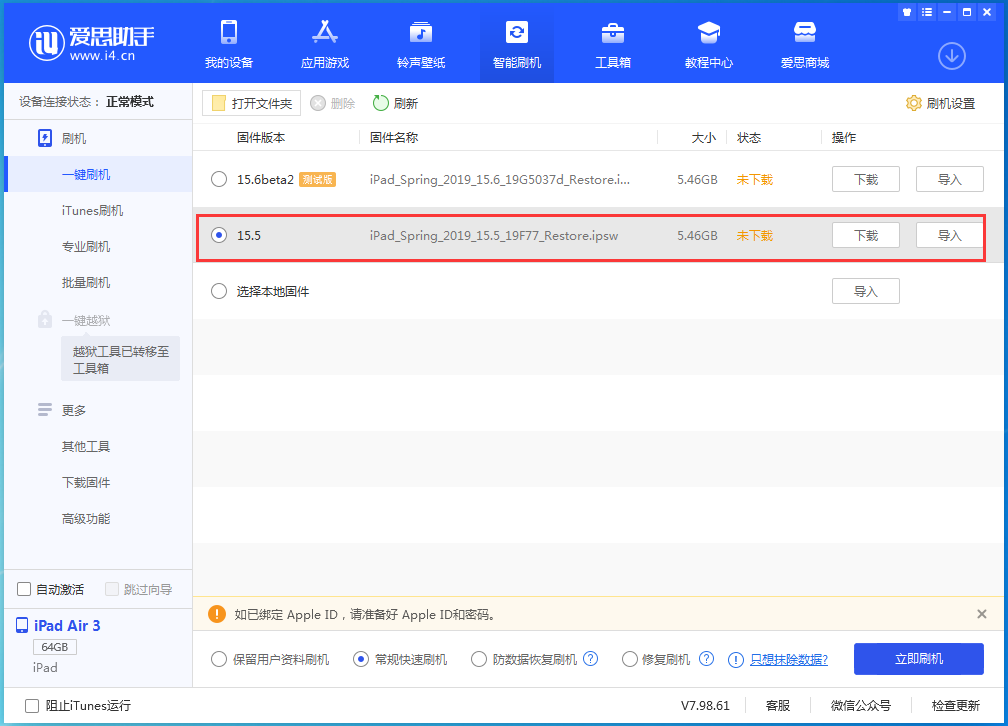Click the 爱思助手 logo

91,44
